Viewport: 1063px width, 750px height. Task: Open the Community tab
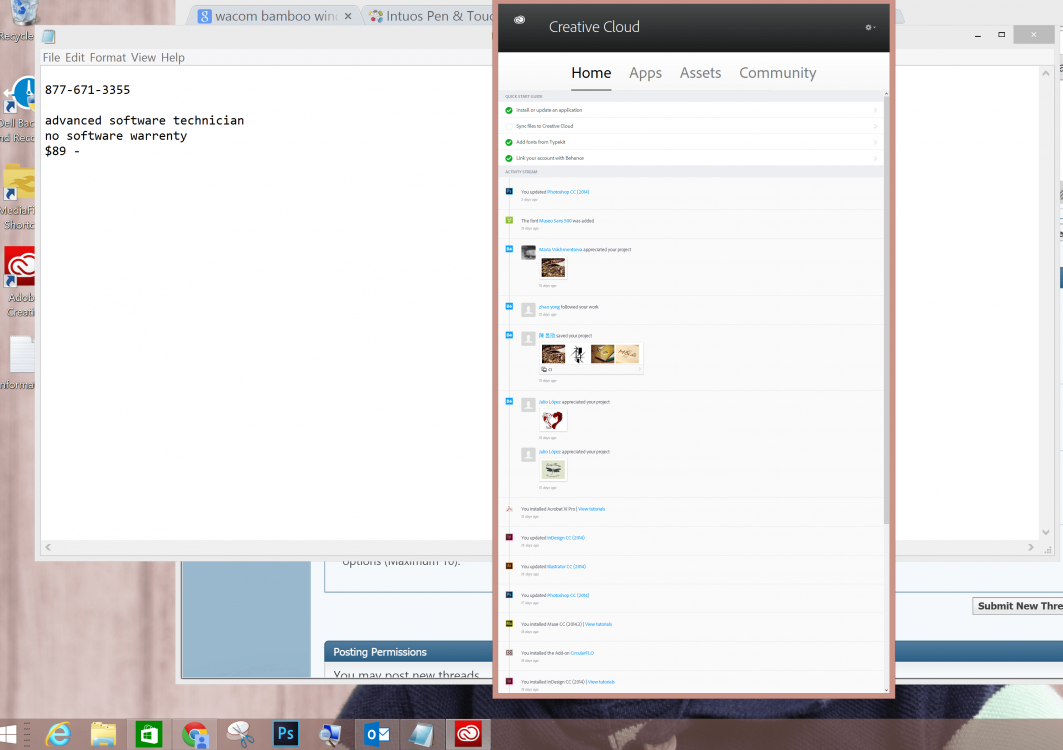(x=777, y=73)
